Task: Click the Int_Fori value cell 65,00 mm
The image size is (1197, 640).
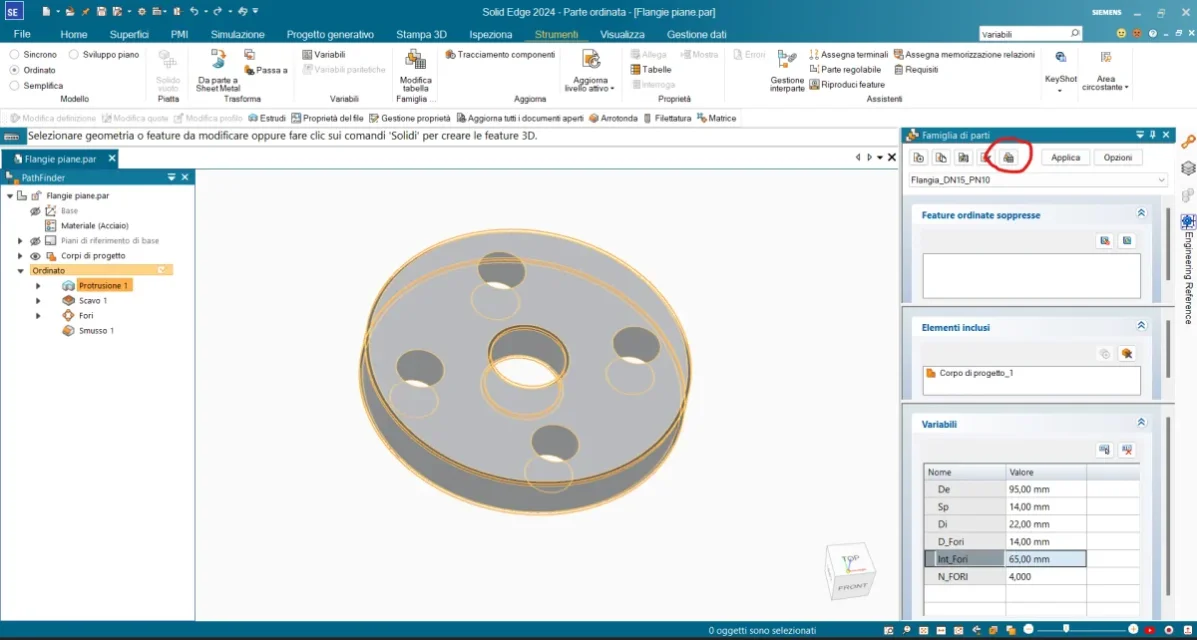Action: click(x=1045, y=559)
